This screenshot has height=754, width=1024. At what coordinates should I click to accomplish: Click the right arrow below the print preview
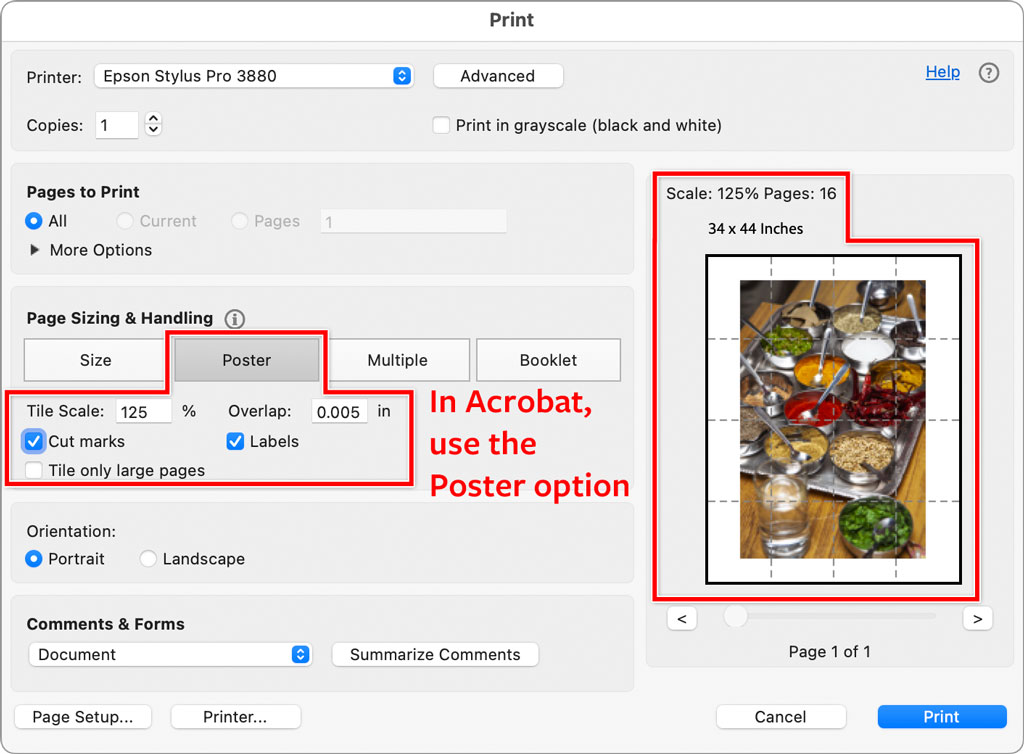tap(977, 618)
